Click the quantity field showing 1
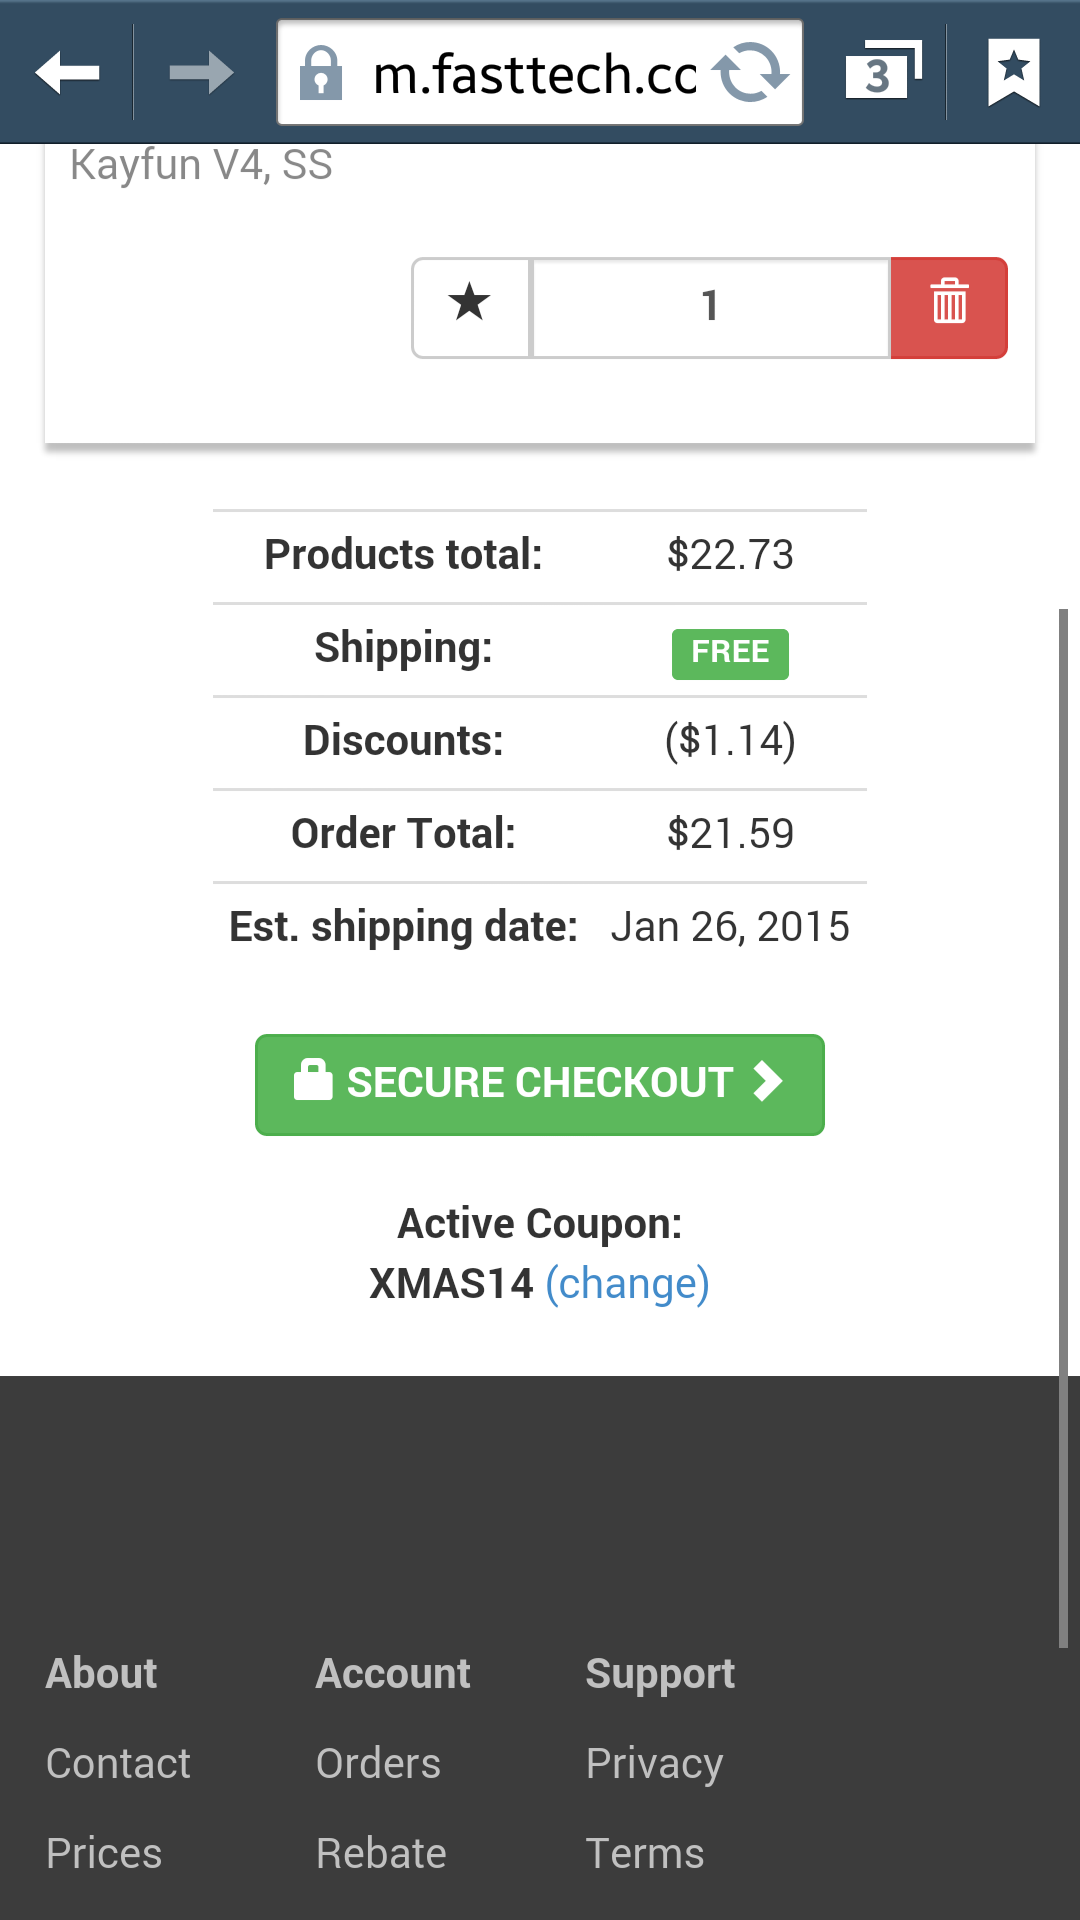Viewport: 1080px width, 1920px height. pyautogui.click(x=710, y=307)
